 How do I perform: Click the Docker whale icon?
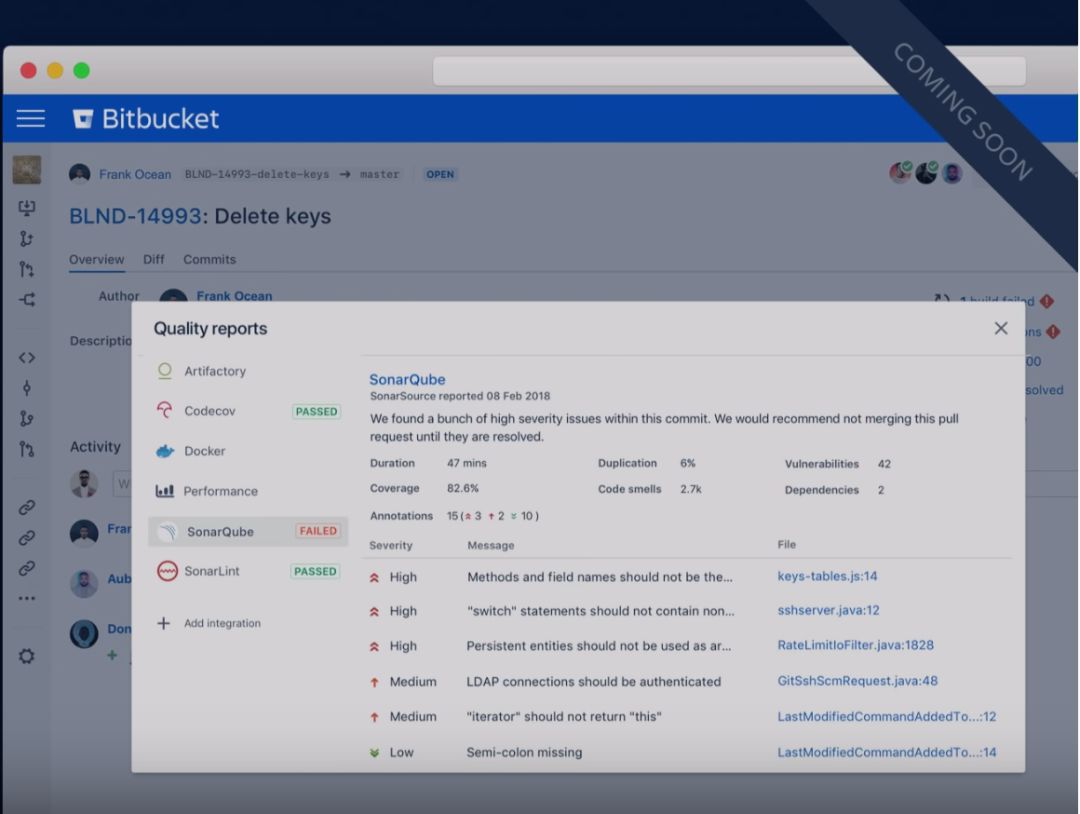tap(165, 451)
